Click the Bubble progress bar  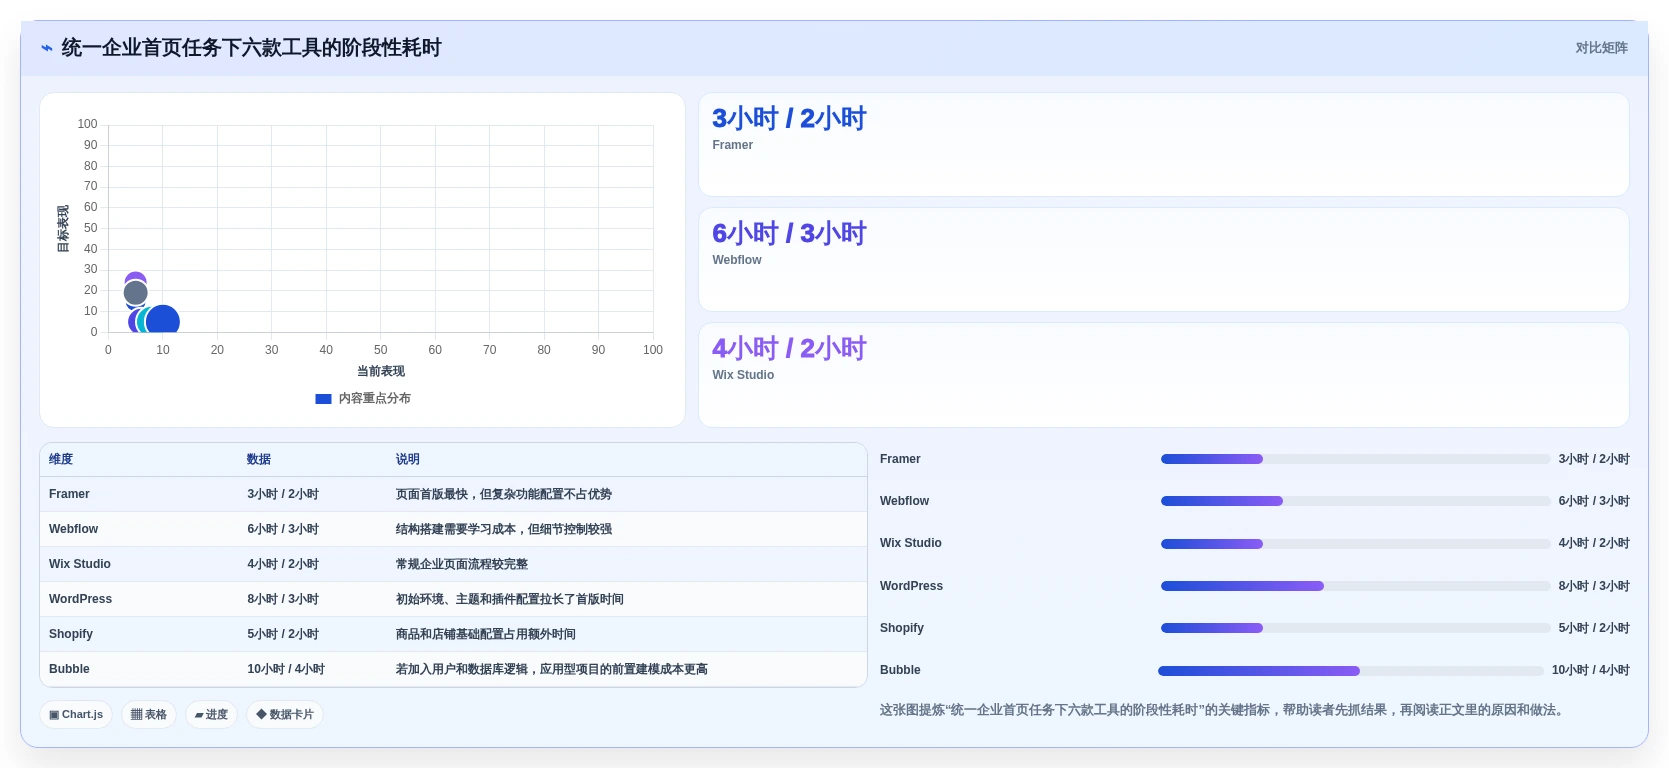pos(1351,671)
